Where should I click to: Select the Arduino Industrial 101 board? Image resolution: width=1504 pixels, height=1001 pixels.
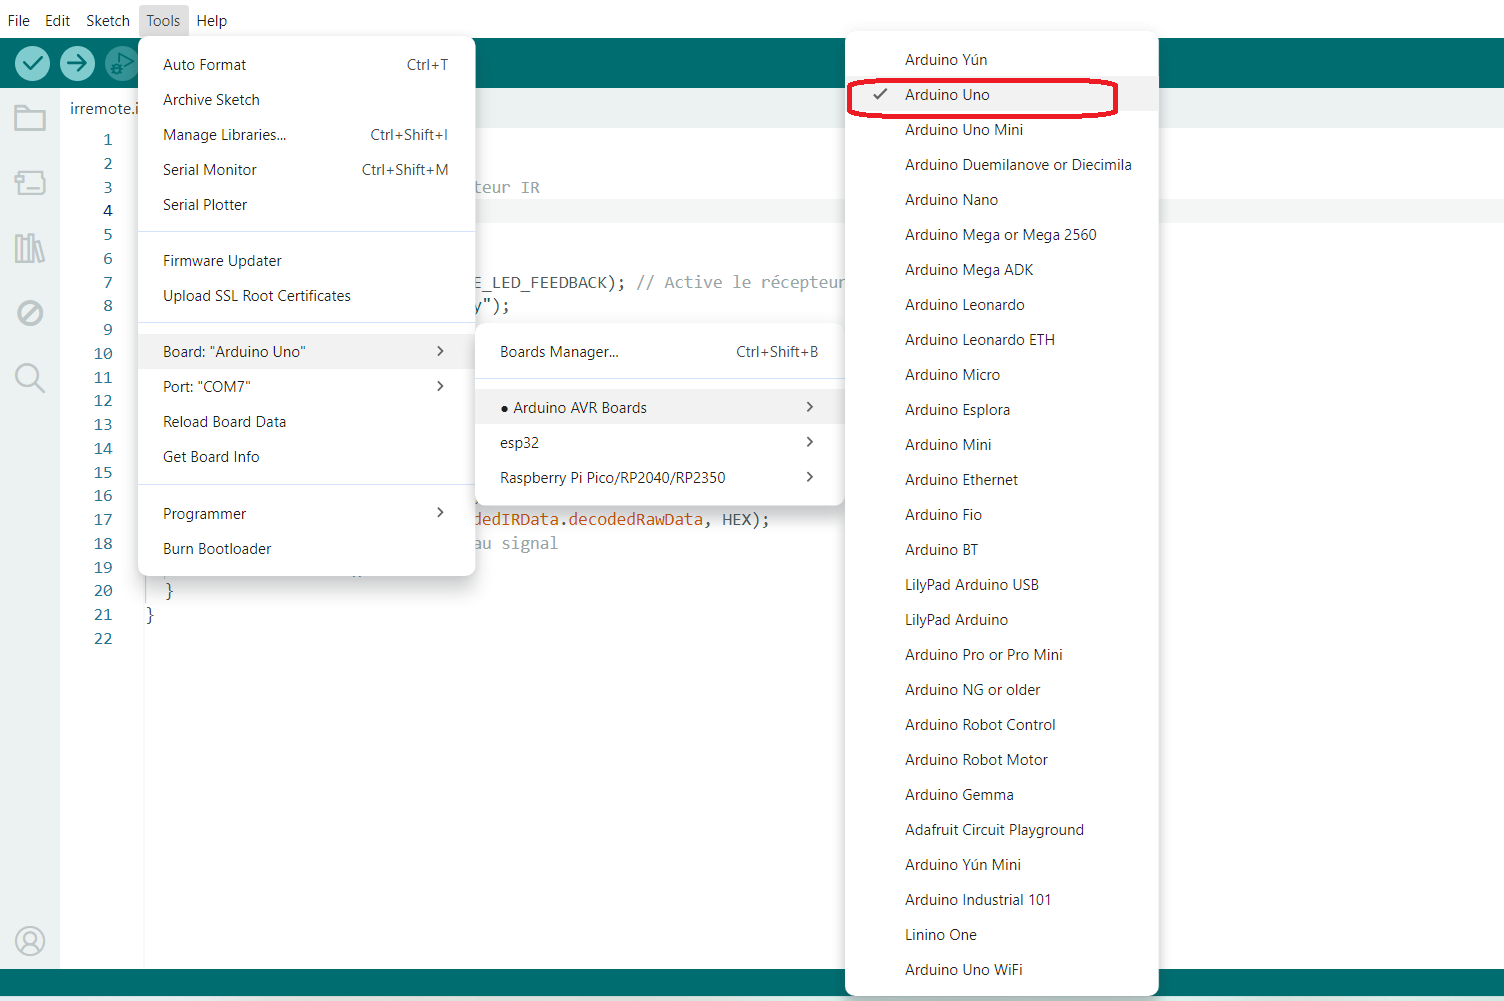click(x=1002, y=900)
